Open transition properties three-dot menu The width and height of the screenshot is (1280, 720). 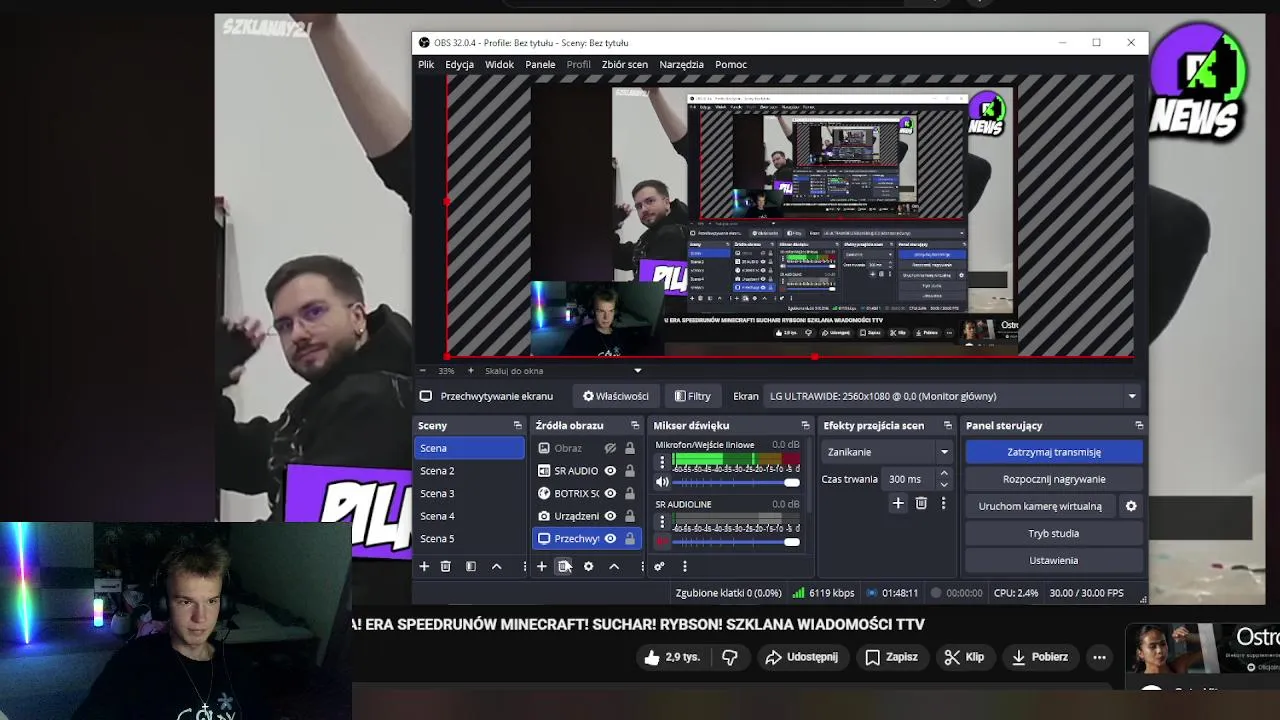tap(943, 503)
